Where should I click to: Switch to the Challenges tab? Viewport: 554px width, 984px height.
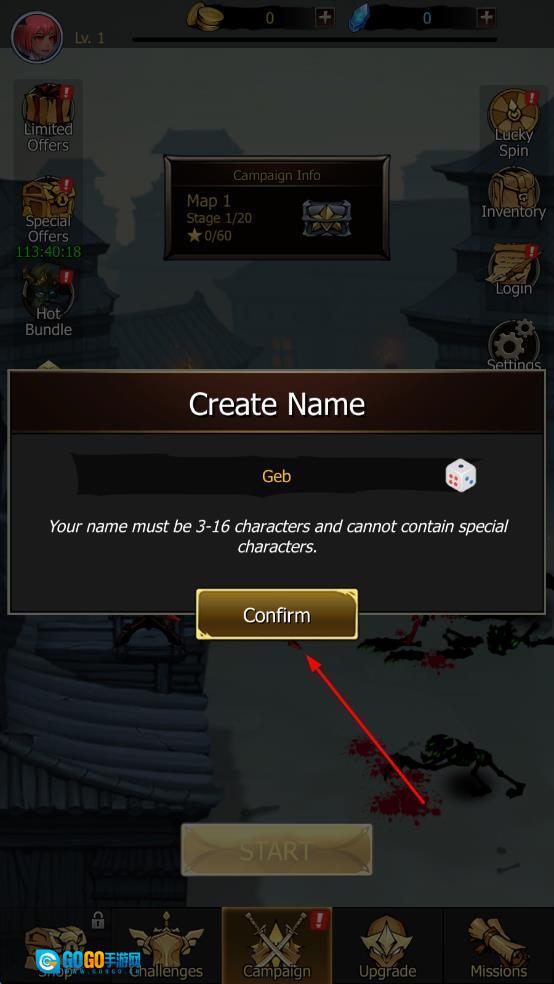[x=166, y=945]
